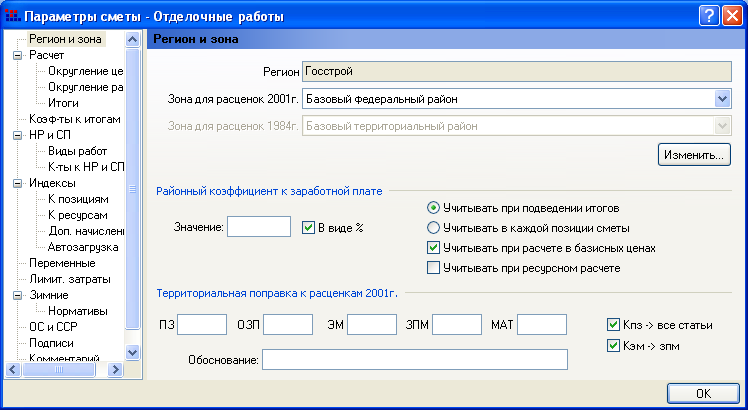Open Коэф-ты к итогам section

[74, 119]
